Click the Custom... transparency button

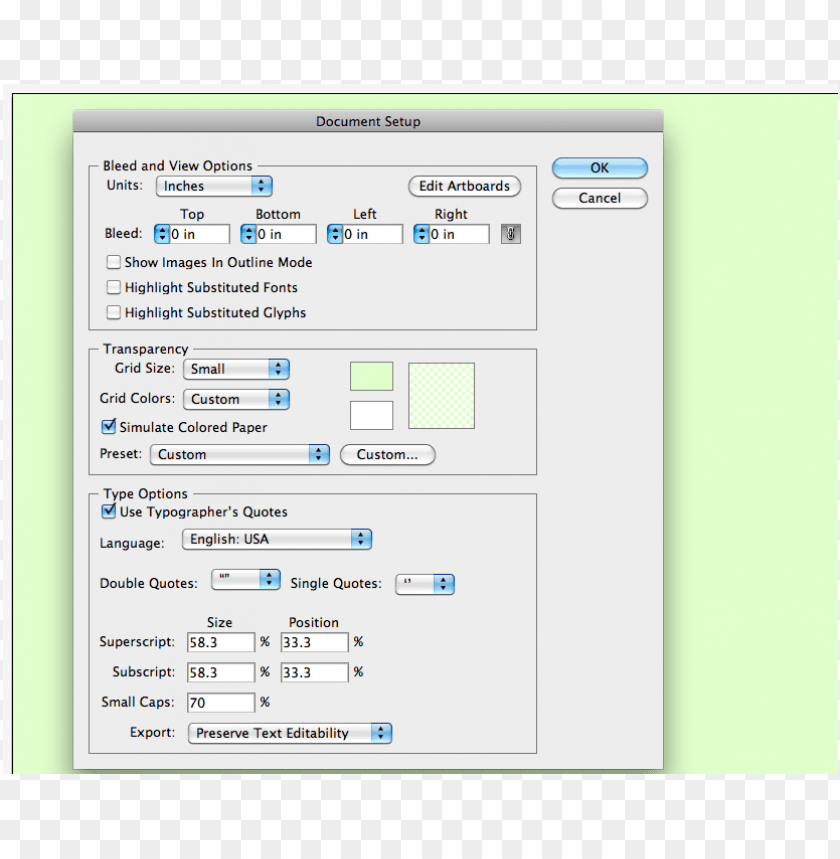[x=387, y=454]
